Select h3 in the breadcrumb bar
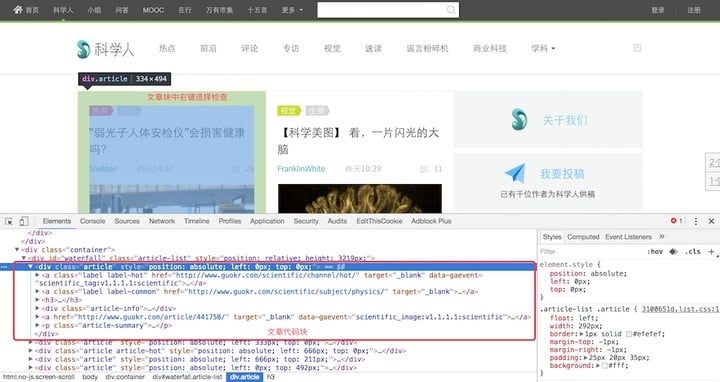The image size is (720, 382). 270,377
